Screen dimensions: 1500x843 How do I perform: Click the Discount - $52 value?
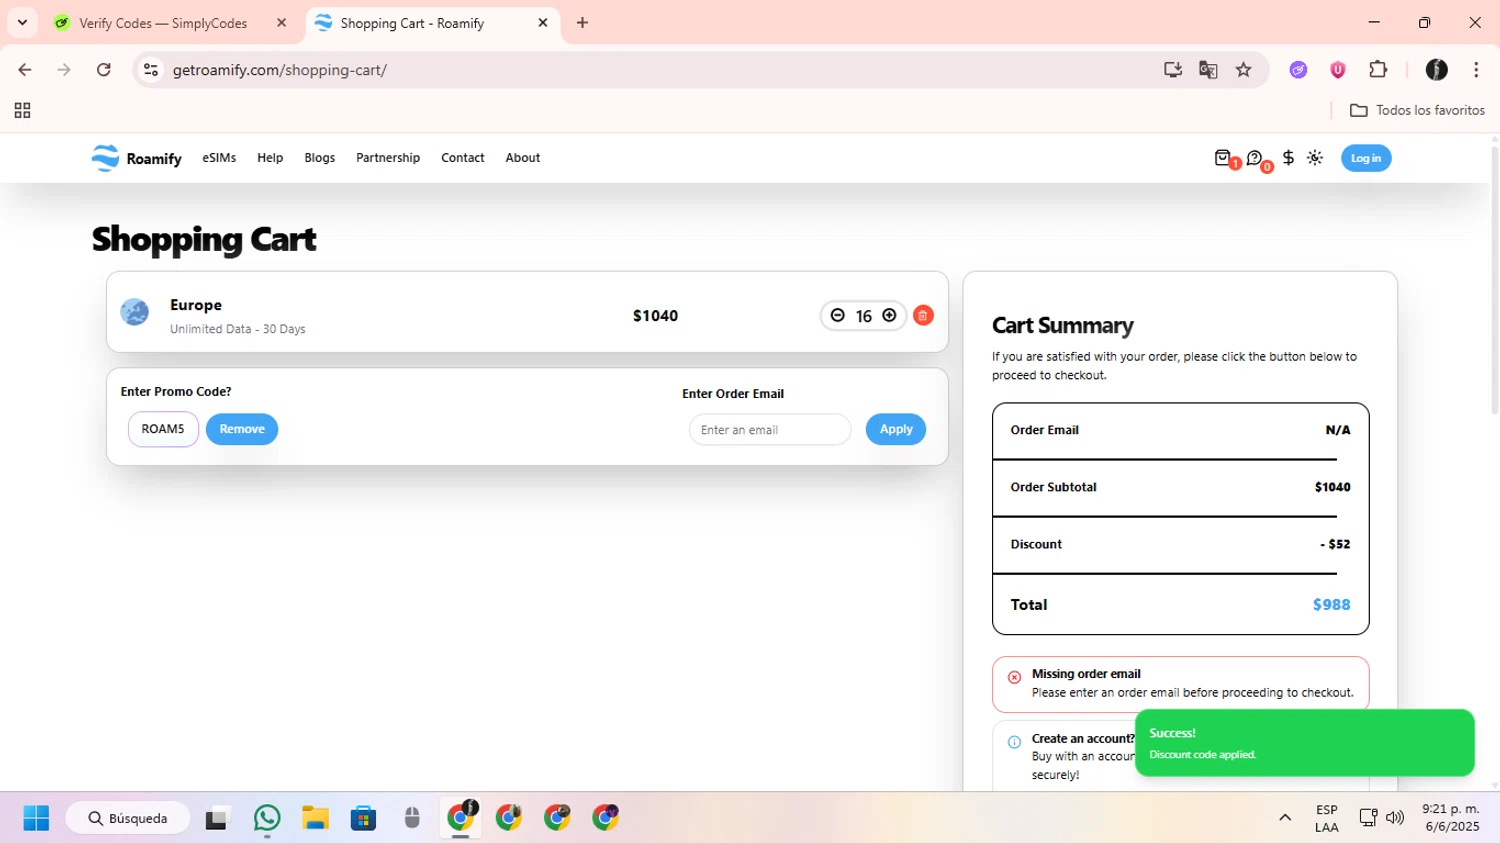click(1335, 544)
